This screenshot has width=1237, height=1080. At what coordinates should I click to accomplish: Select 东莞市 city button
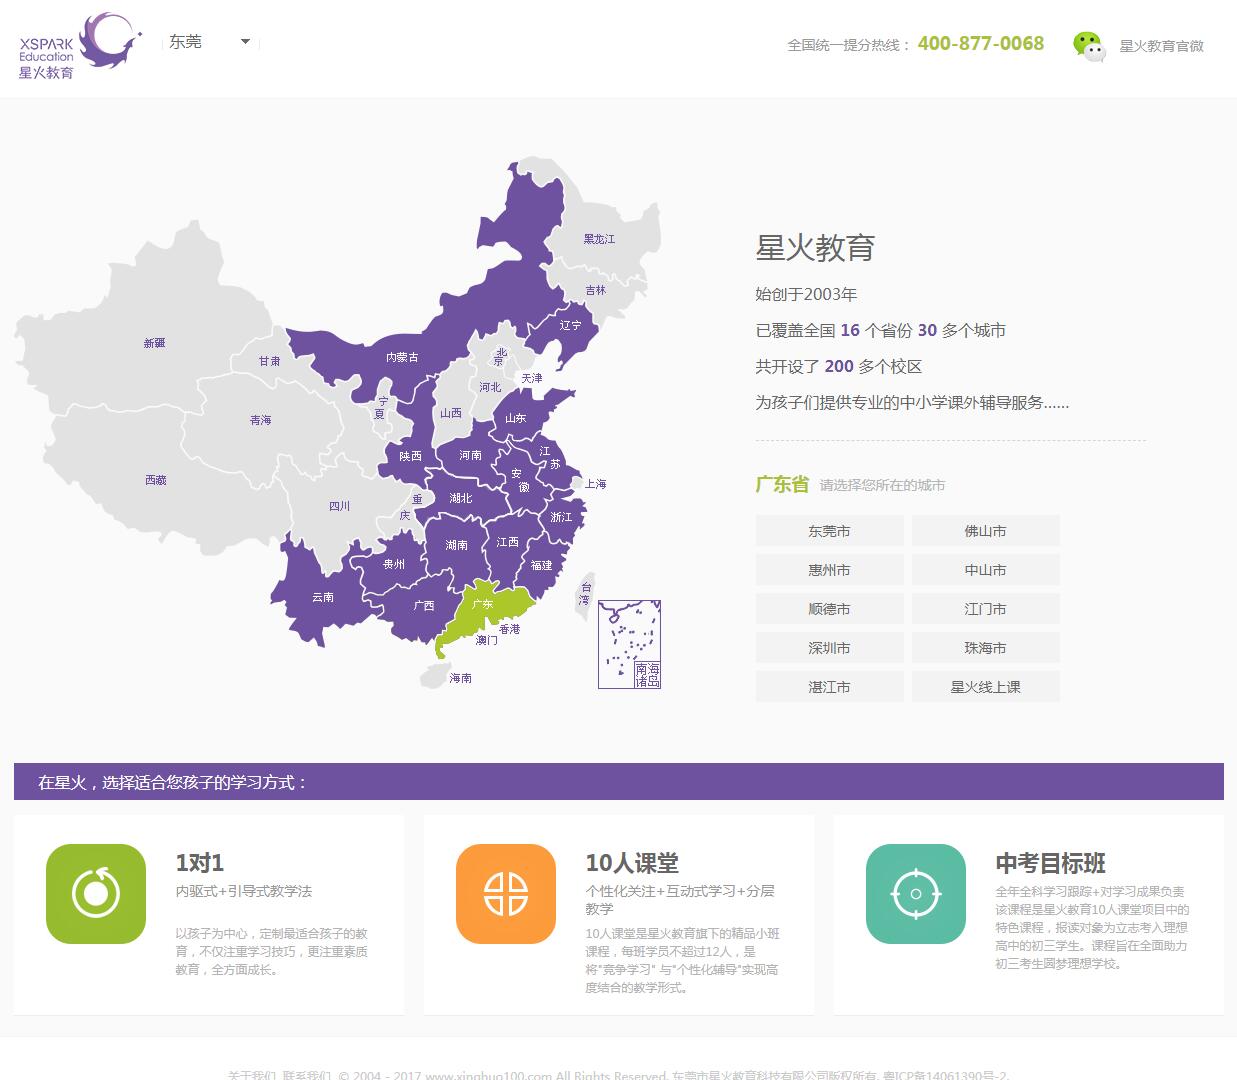[x=829, y=531]
